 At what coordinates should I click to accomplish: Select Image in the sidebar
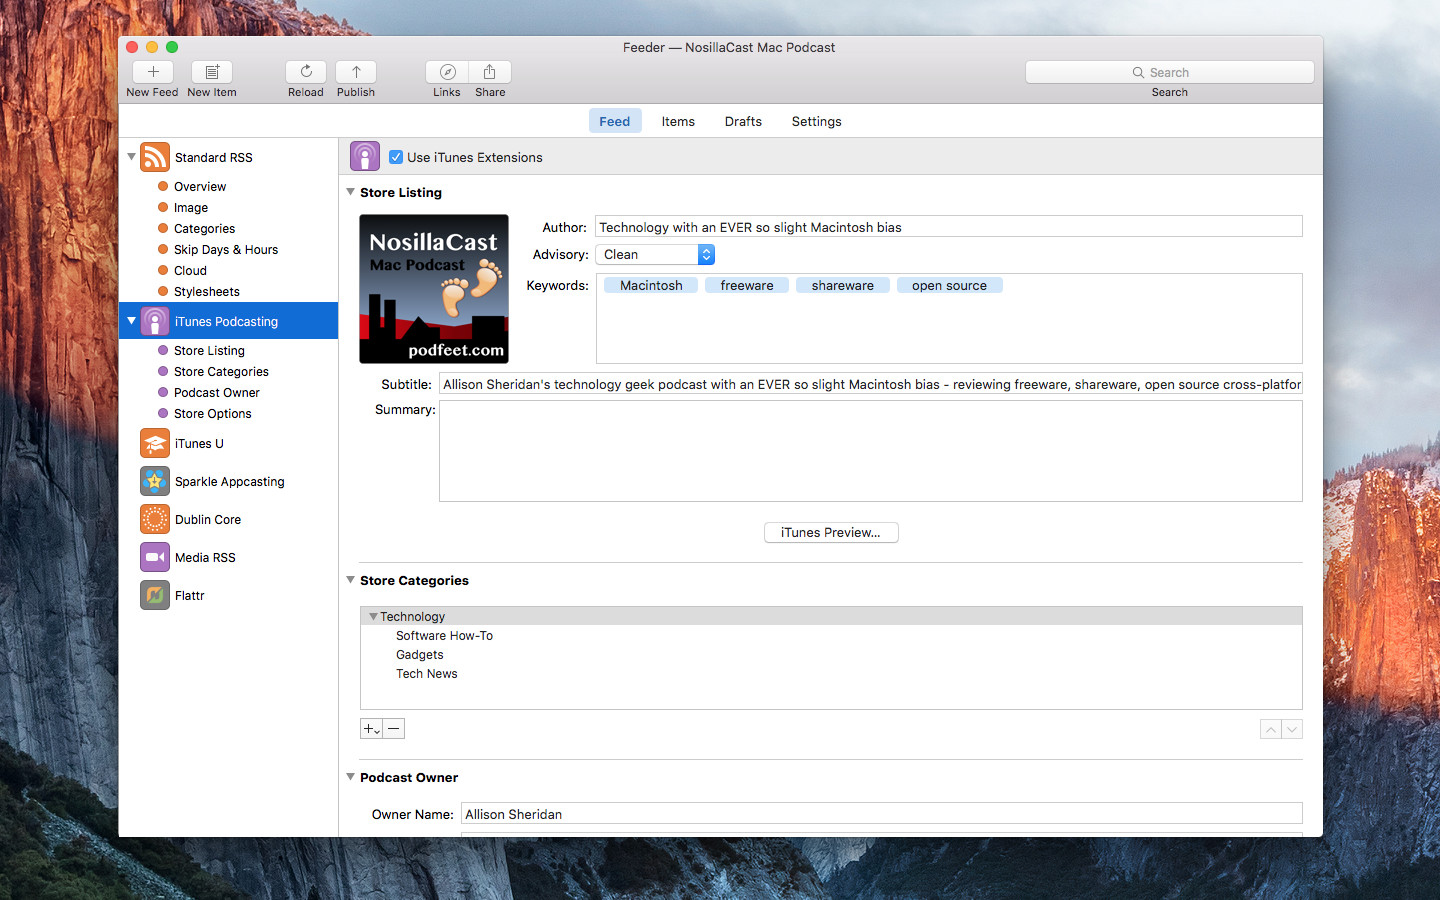tap(191, 207)
